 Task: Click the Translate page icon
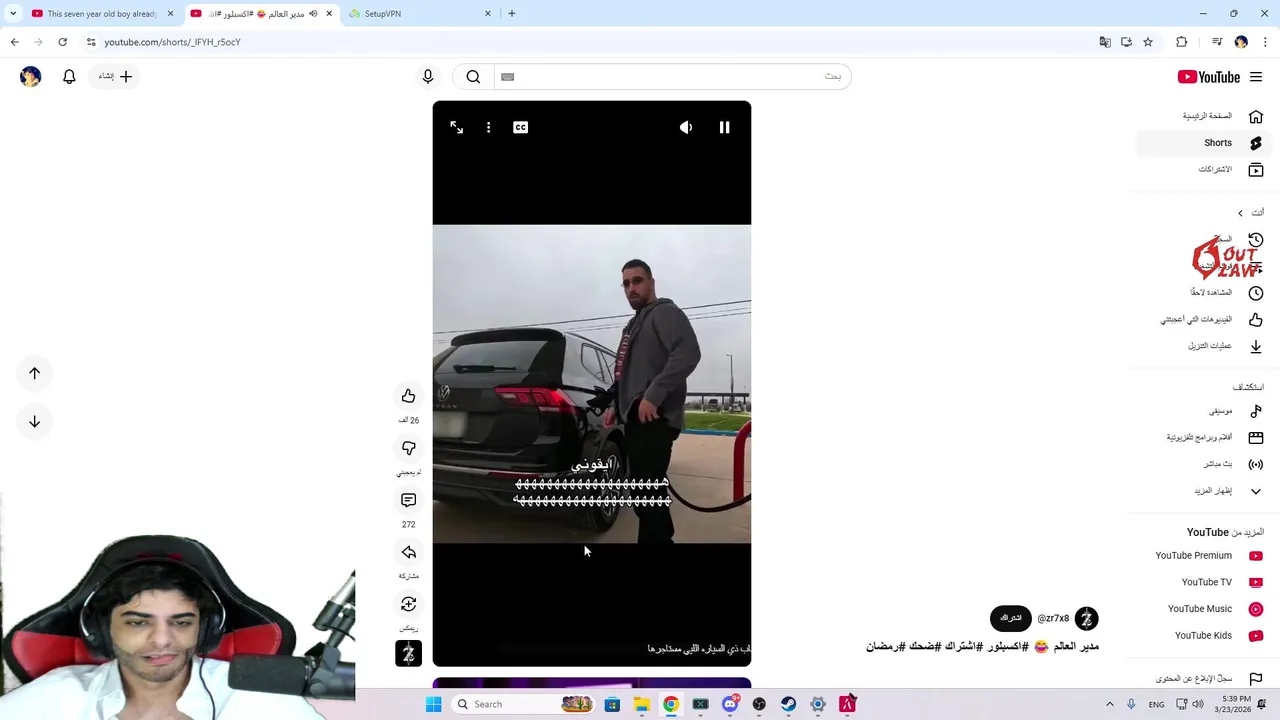[1104, 42]
